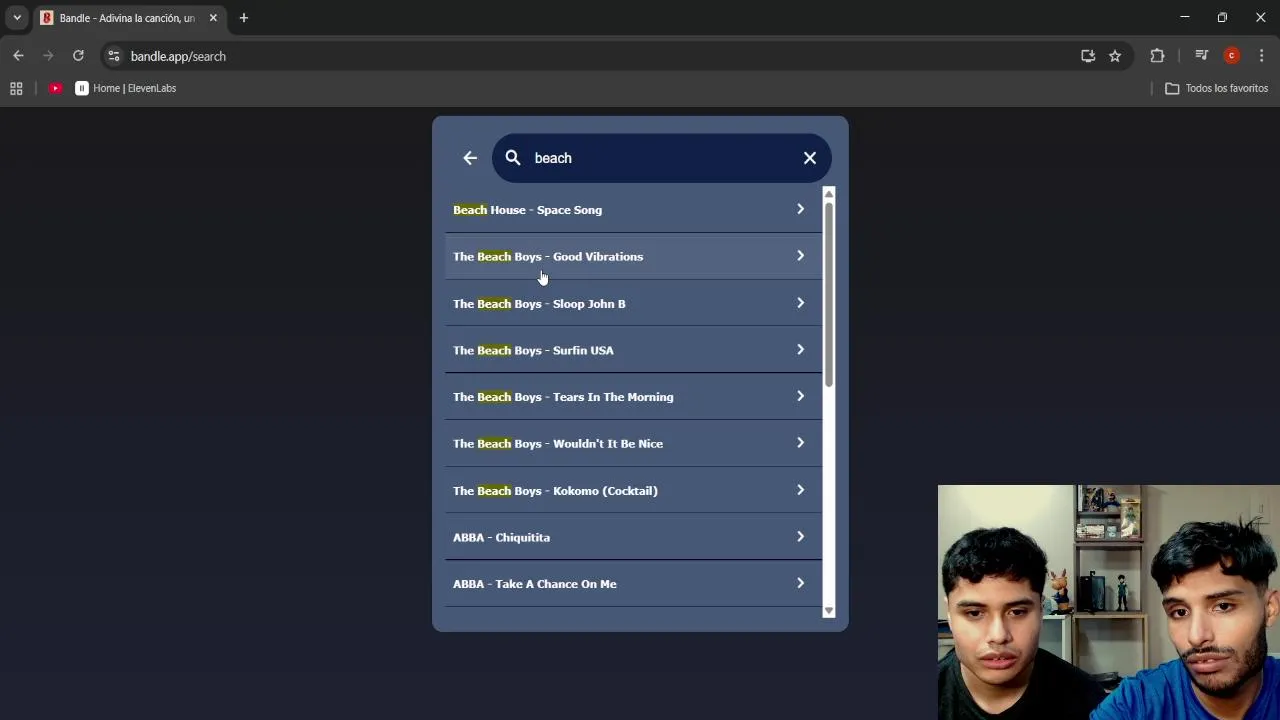This screenshot has height=720, width=1280.
Task: Click the results list scrollbar thumb
Action: 829,295
